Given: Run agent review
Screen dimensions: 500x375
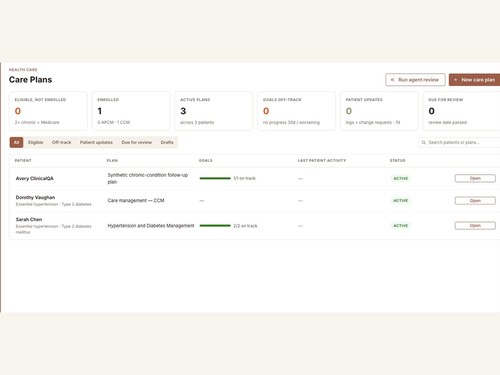Looking at the screenshot, I should (x=415, y=80).
